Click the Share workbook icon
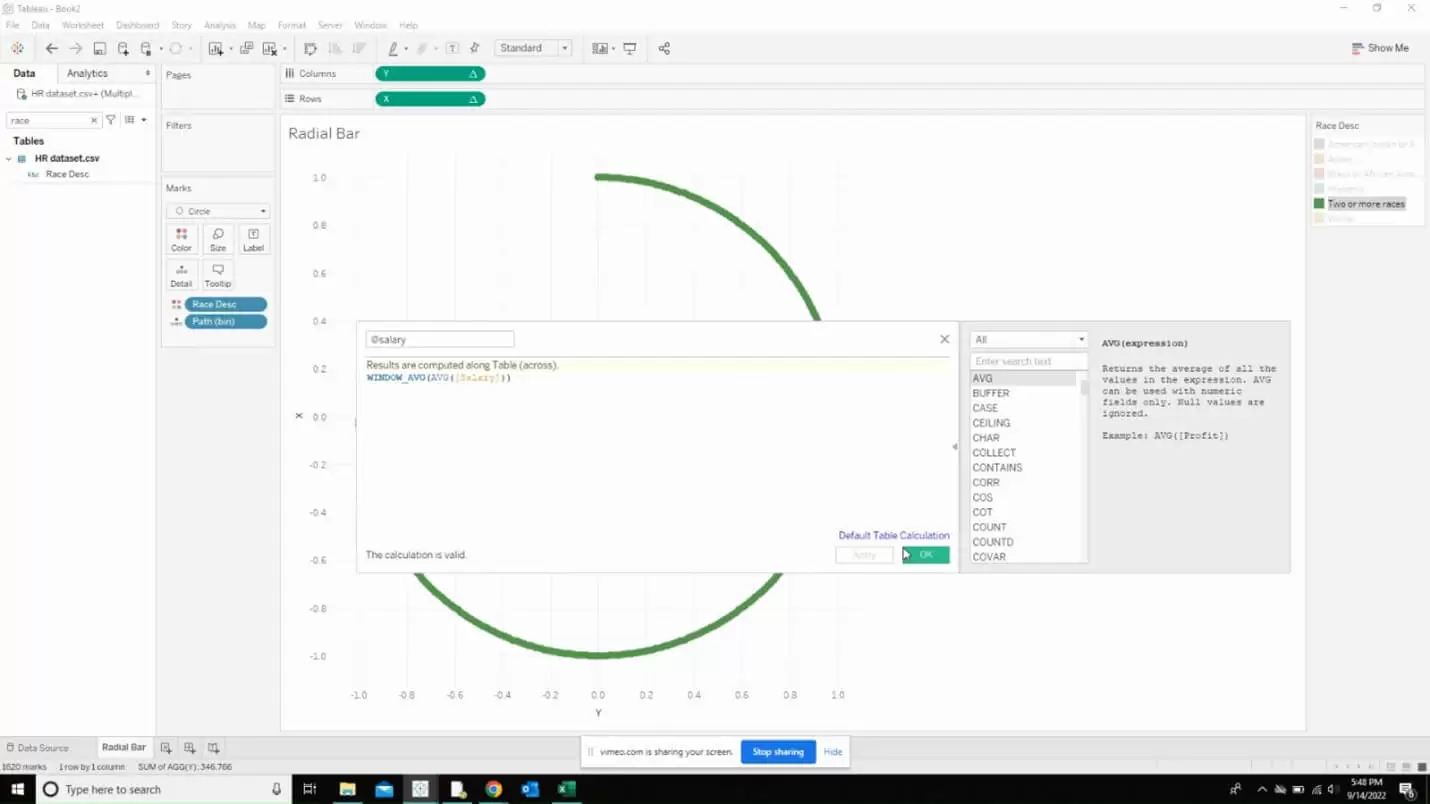The height and width of the screenshot is (804, 1430). tap(664, 48)
